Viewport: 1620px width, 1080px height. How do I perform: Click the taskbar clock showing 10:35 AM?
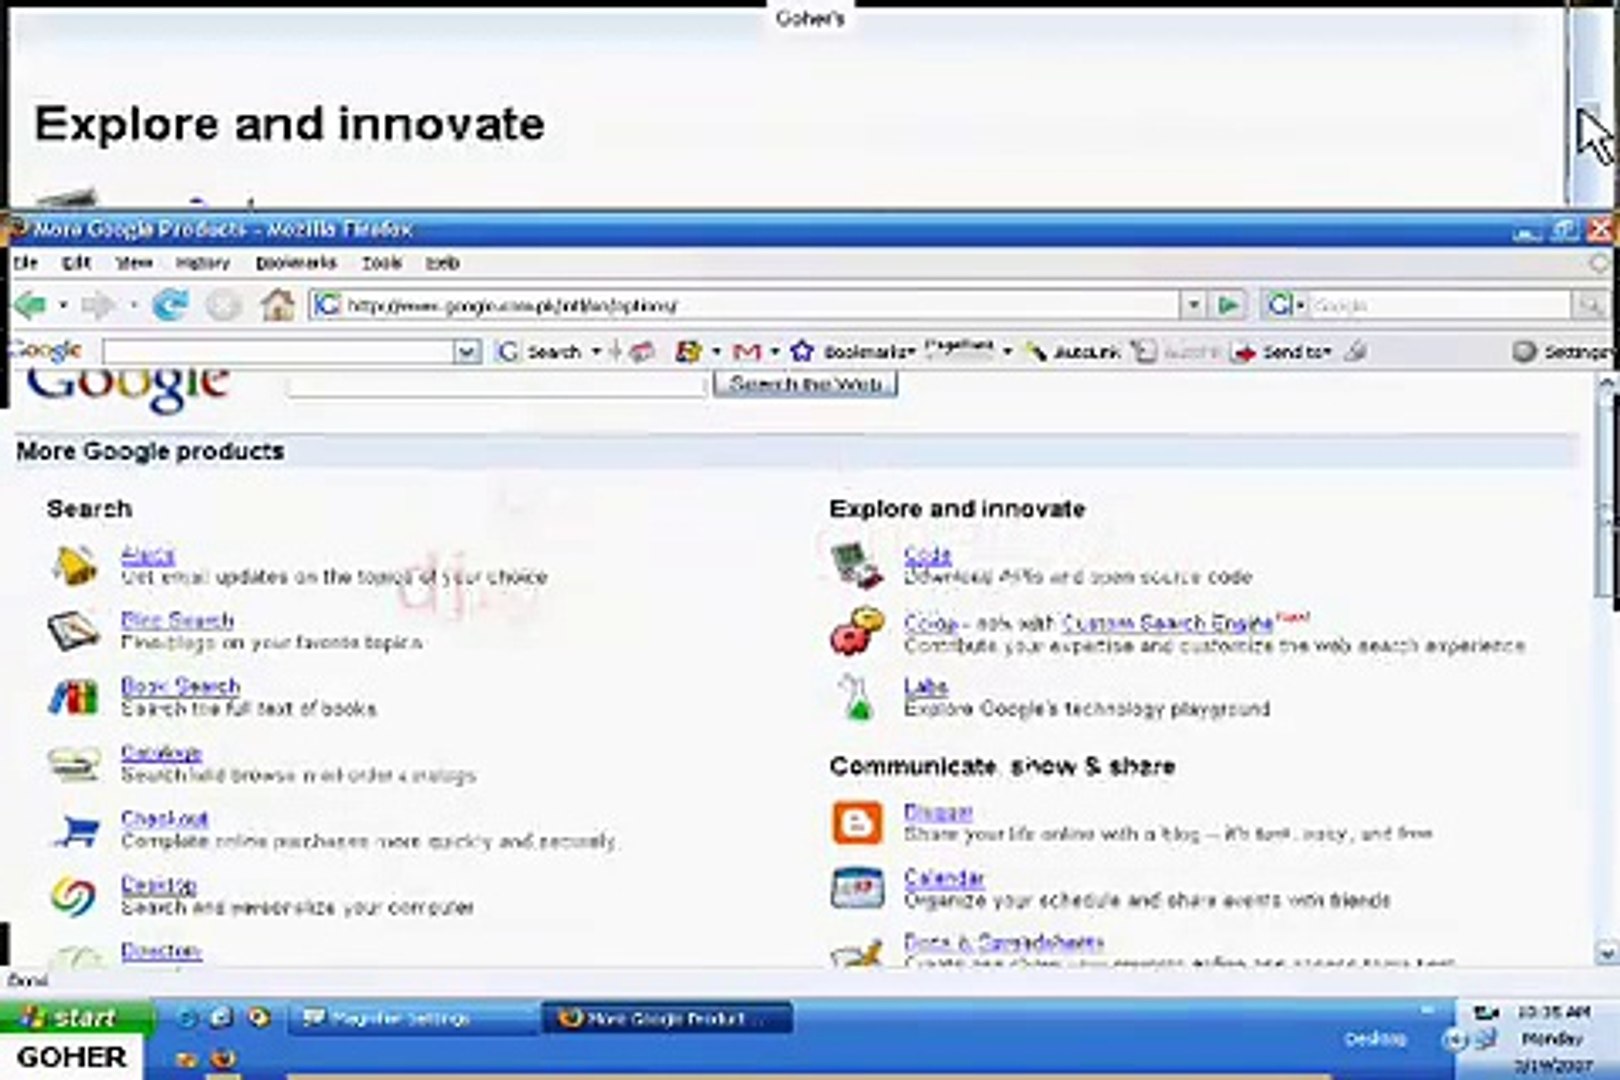coord(1553,1012)
